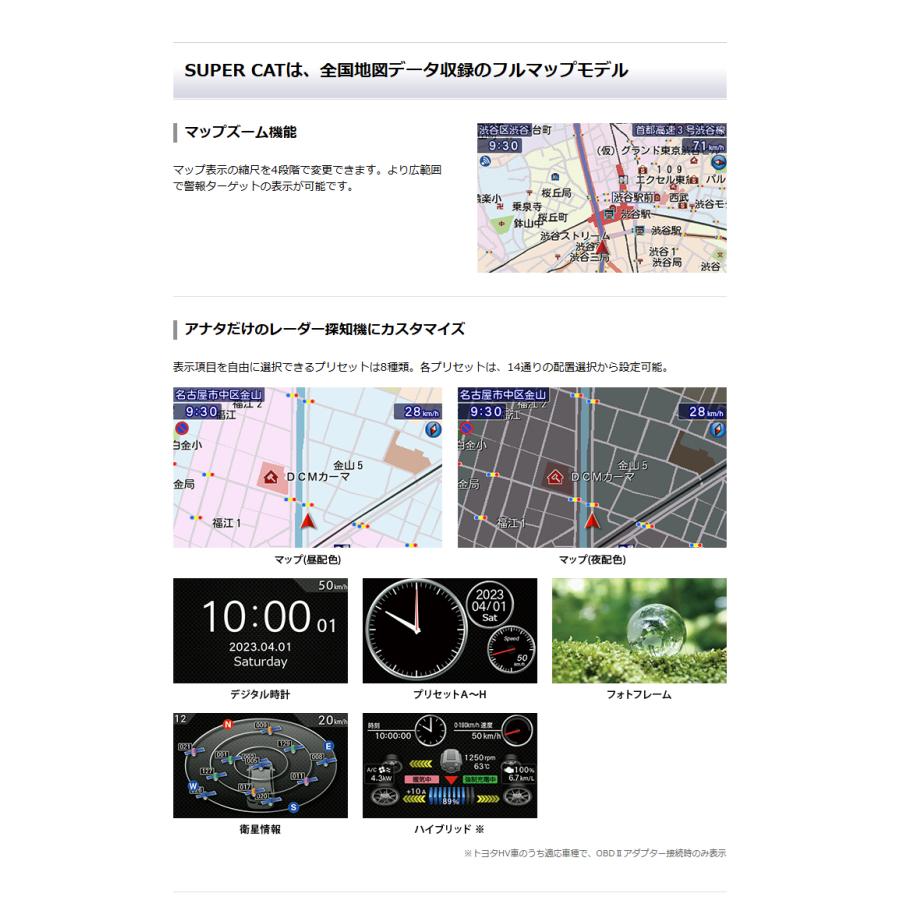
Task: Select the 1250rpm engine gauge icon
Action: (450, 761)
